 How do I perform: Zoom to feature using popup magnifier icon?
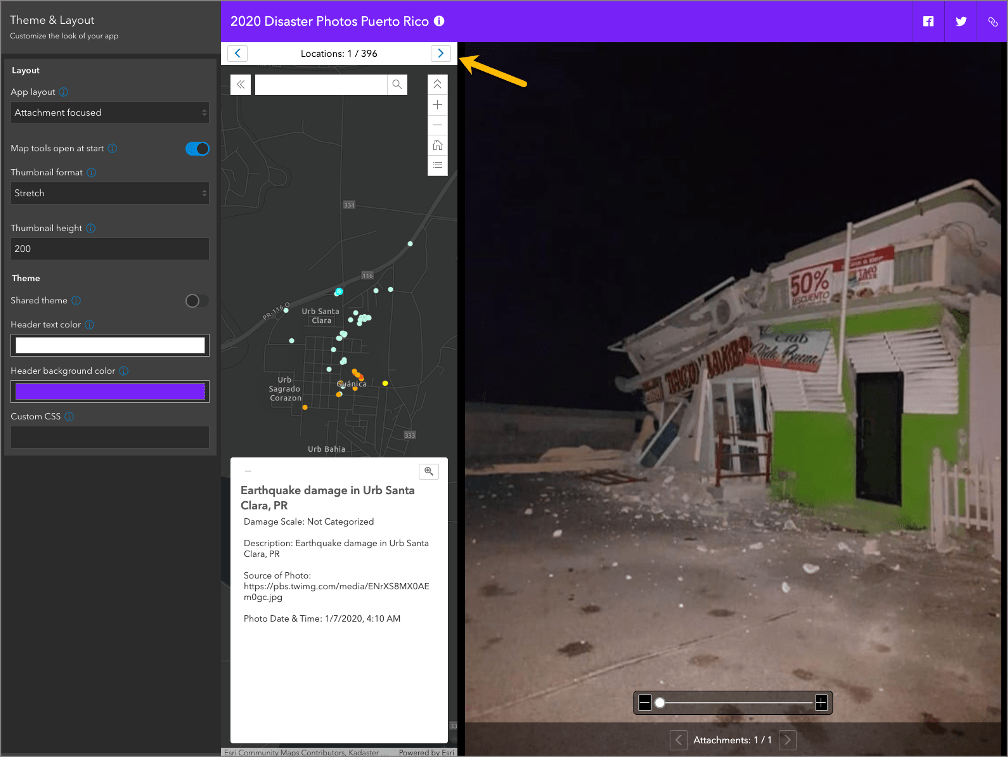click(x=429, y=471)
